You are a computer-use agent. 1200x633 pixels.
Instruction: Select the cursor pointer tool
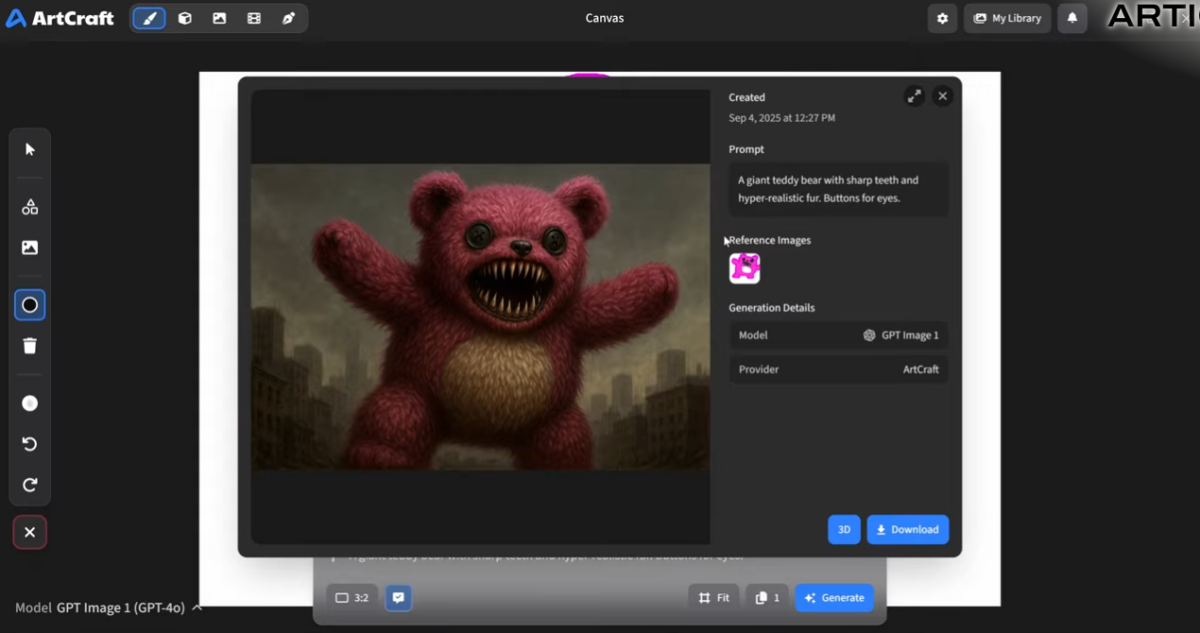30,149
